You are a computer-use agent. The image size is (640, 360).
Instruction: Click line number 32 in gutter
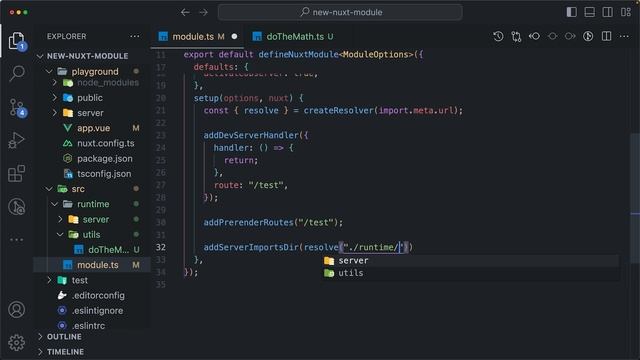coord(161,247)
